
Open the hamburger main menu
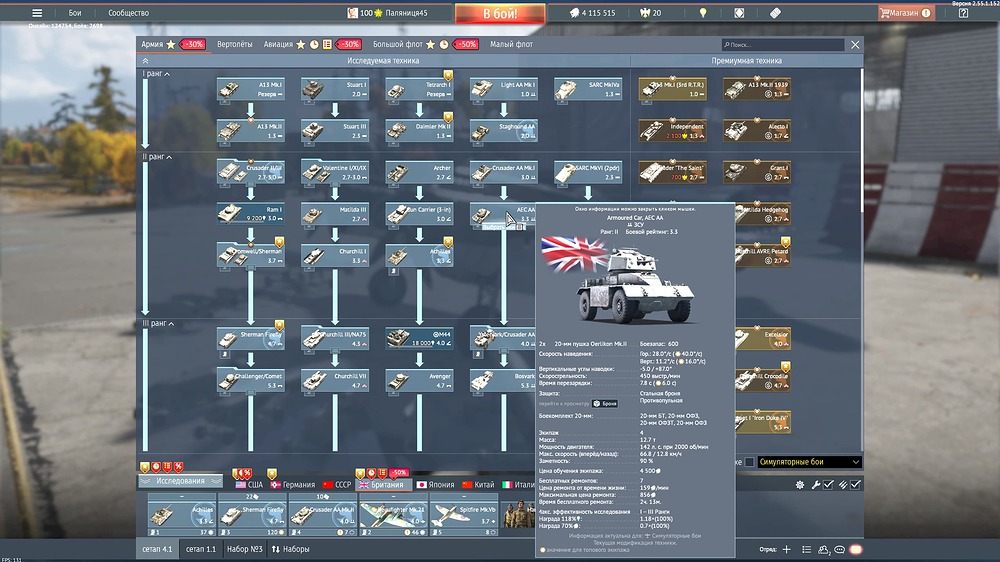point(37,13)
